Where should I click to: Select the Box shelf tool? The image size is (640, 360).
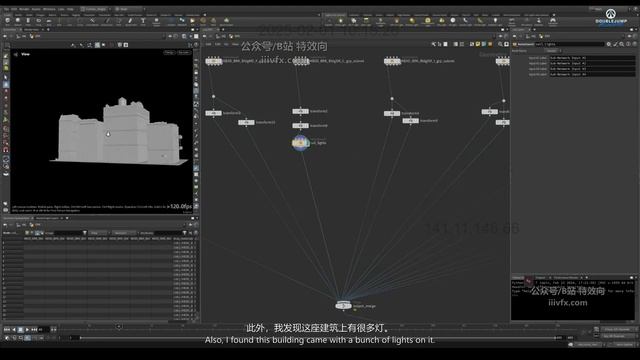pos(8,21)
